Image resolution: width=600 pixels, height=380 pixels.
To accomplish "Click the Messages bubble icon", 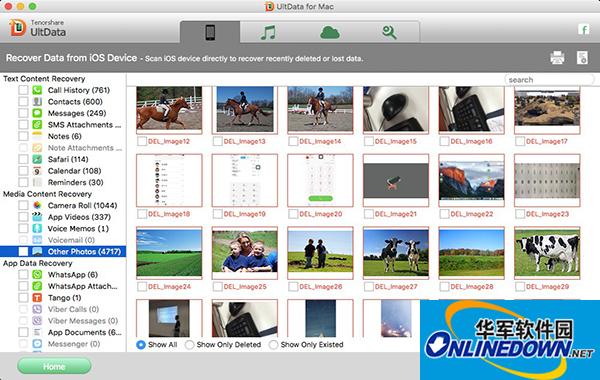I will pos(37,113).
